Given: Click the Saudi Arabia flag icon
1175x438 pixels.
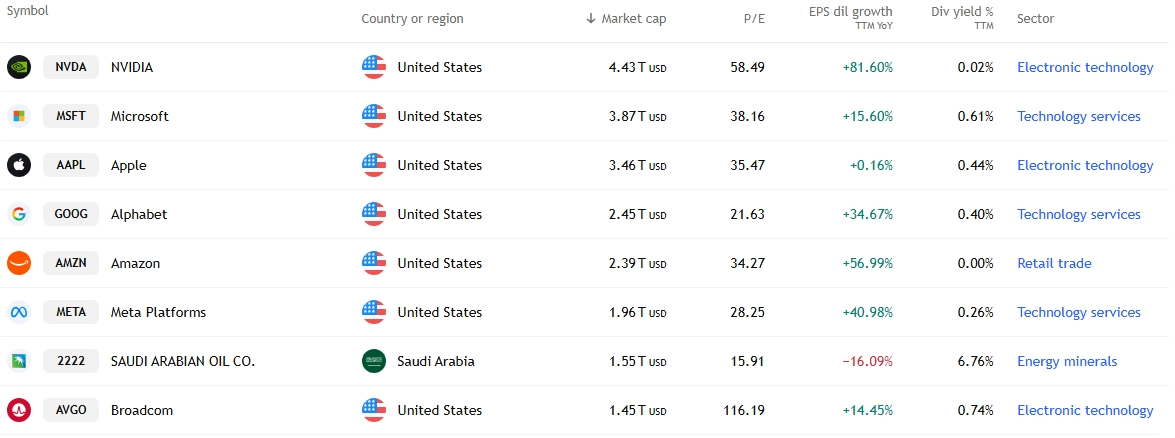Looking at the screenshot, I should point(374,361).
